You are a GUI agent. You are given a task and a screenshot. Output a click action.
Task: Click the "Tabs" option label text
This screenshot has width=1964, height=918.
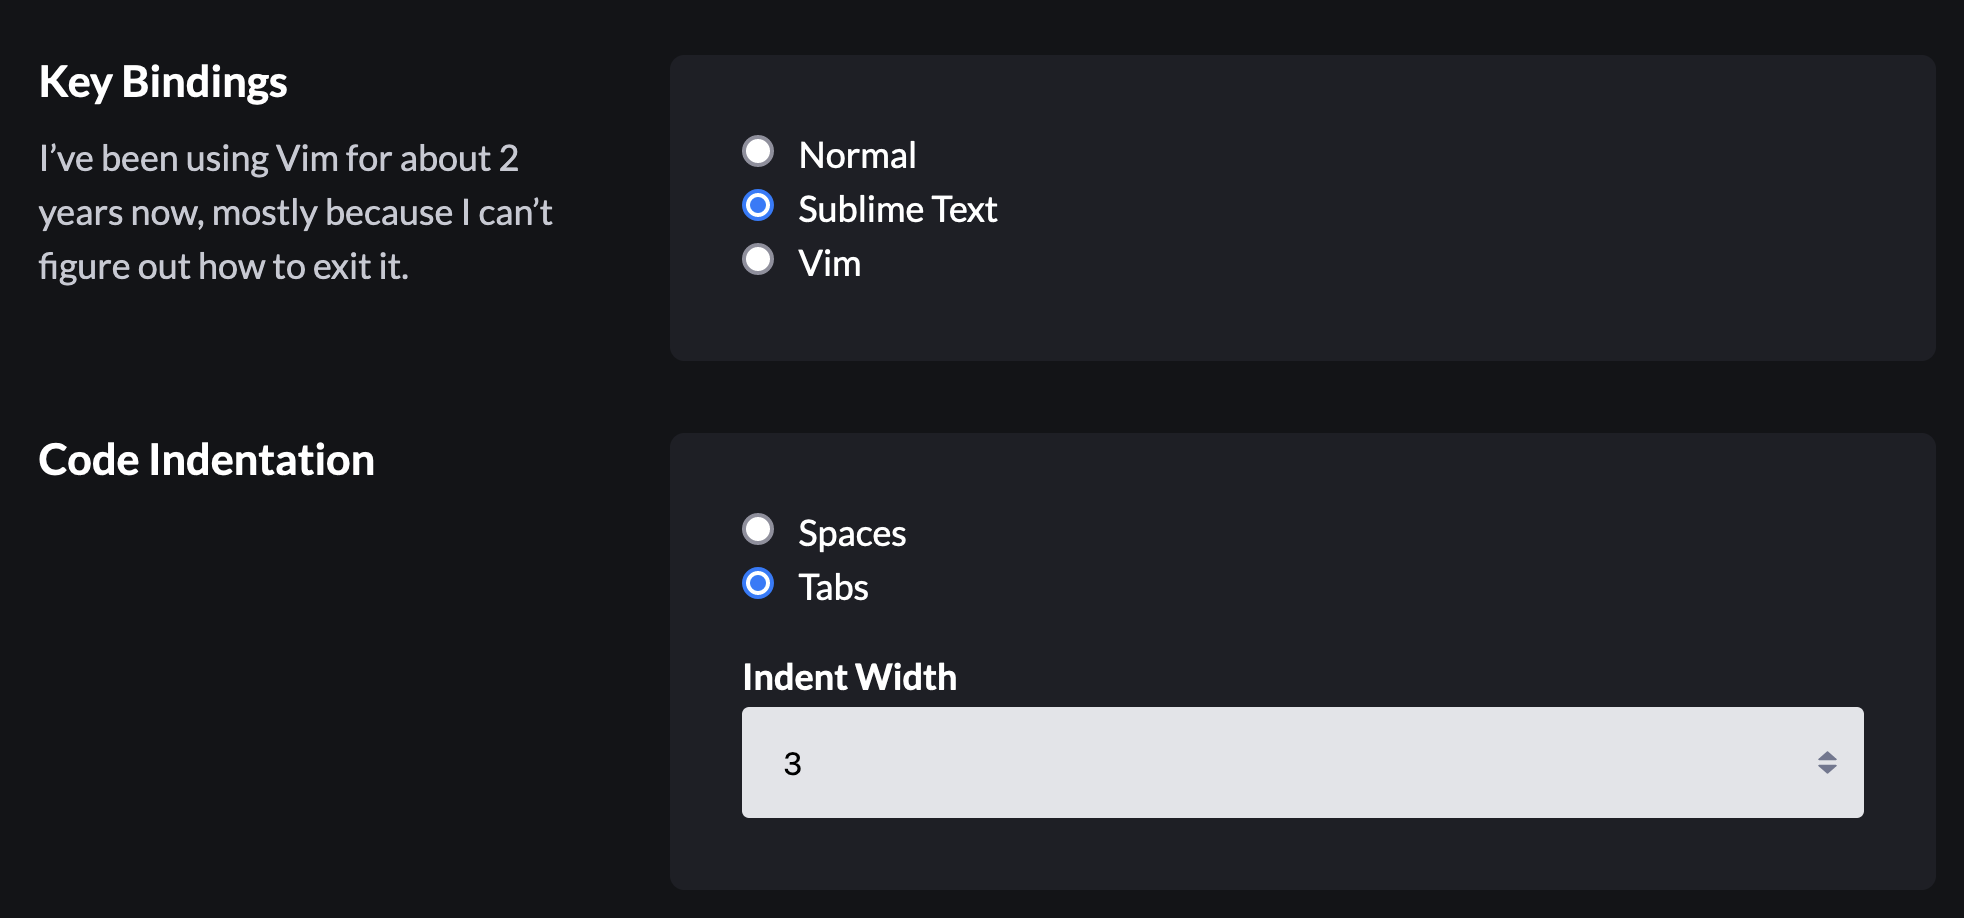[x=833, y=587]
